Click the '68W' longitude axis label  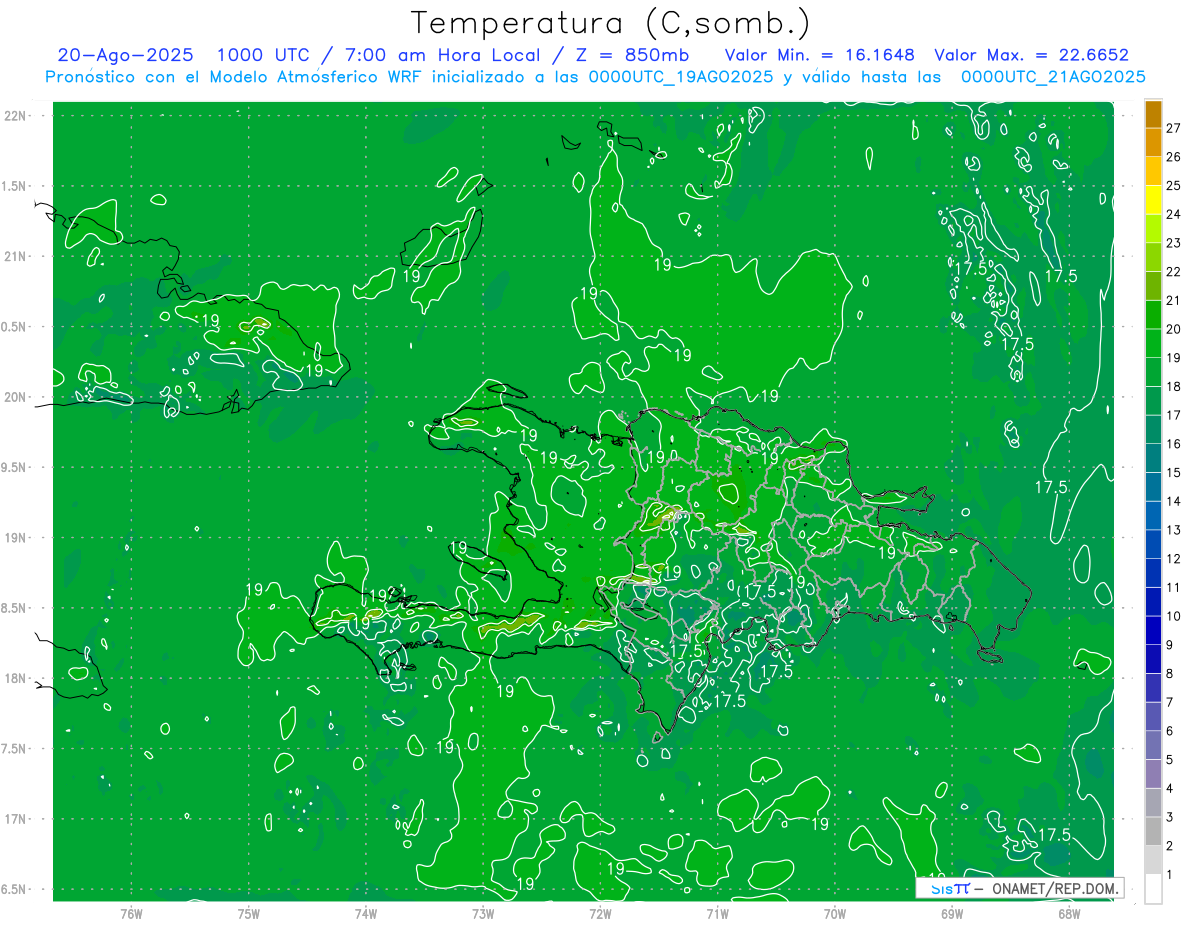pos(1069,913)
